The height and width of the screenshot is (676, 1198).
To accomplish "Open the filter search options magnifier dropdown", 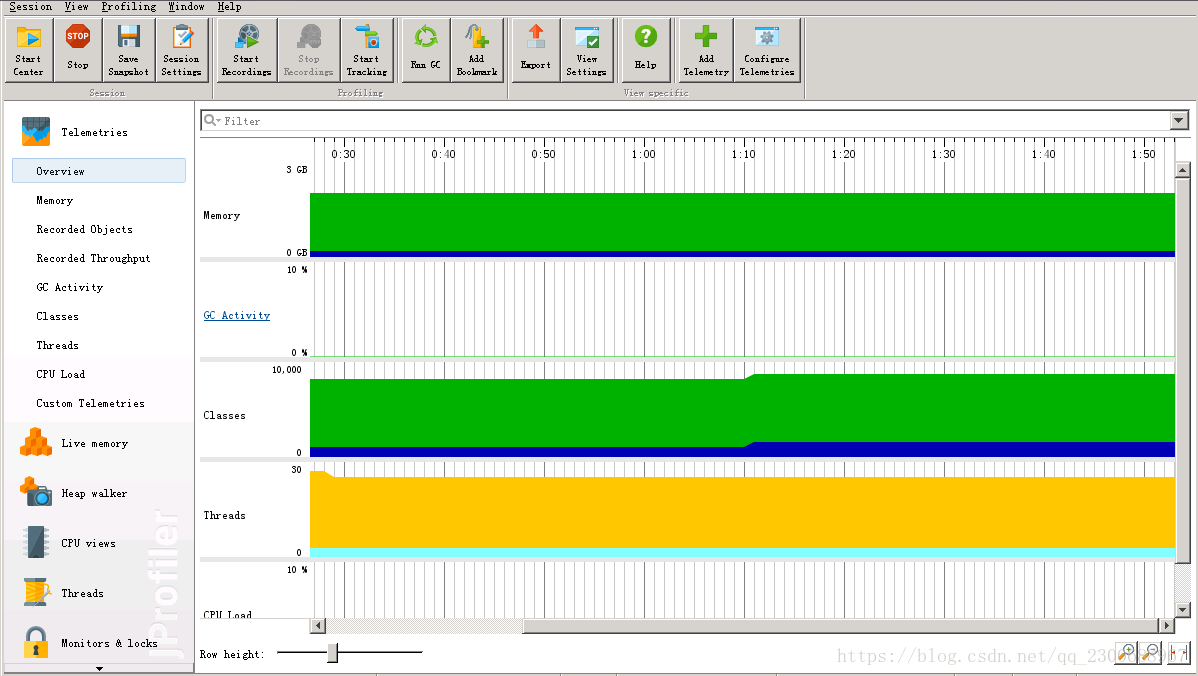I will [212, 121].
